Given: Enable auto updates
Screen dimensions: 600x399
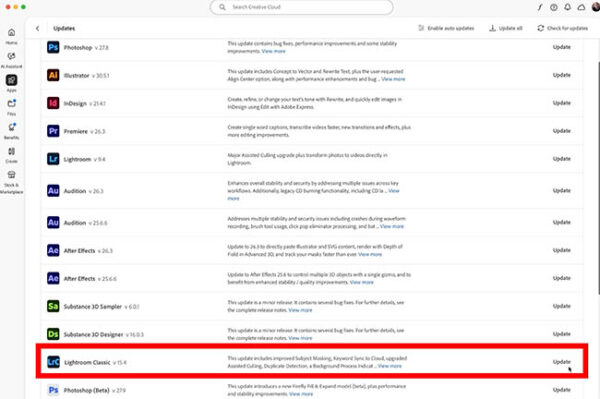Looking at the screenshot, I should (446, 28).
